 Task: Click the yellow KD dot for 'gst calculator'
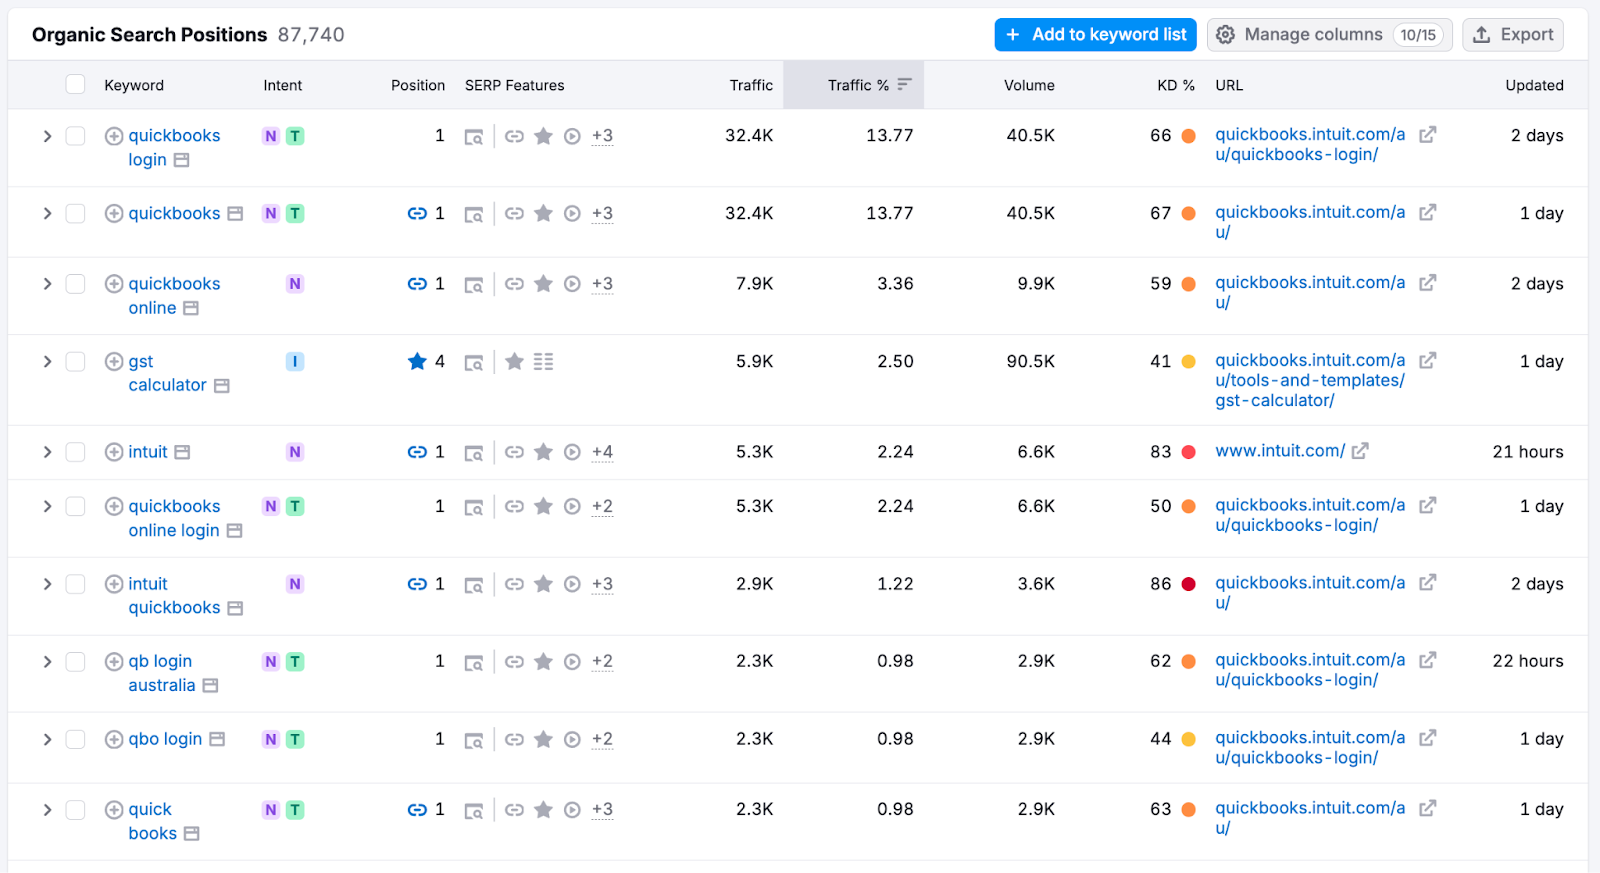tap(1188, 362)
